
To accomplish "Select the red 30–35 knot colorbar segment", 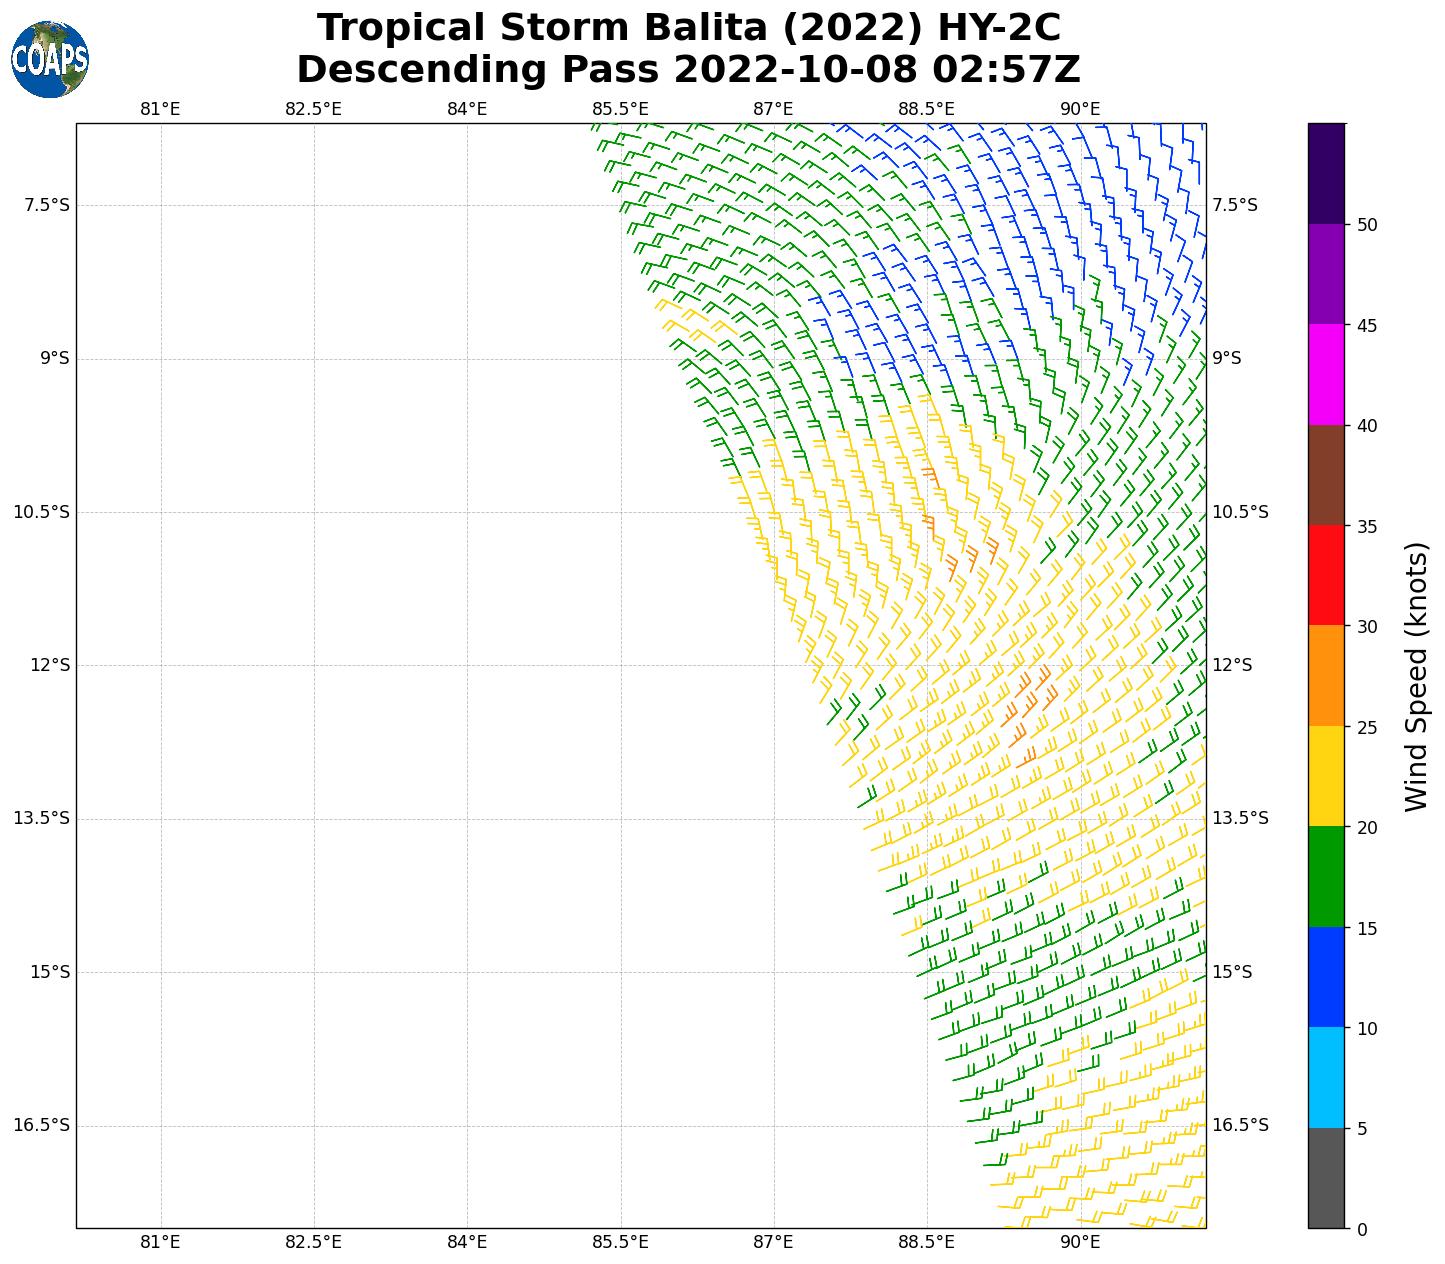I will [x=1326, y=575].
